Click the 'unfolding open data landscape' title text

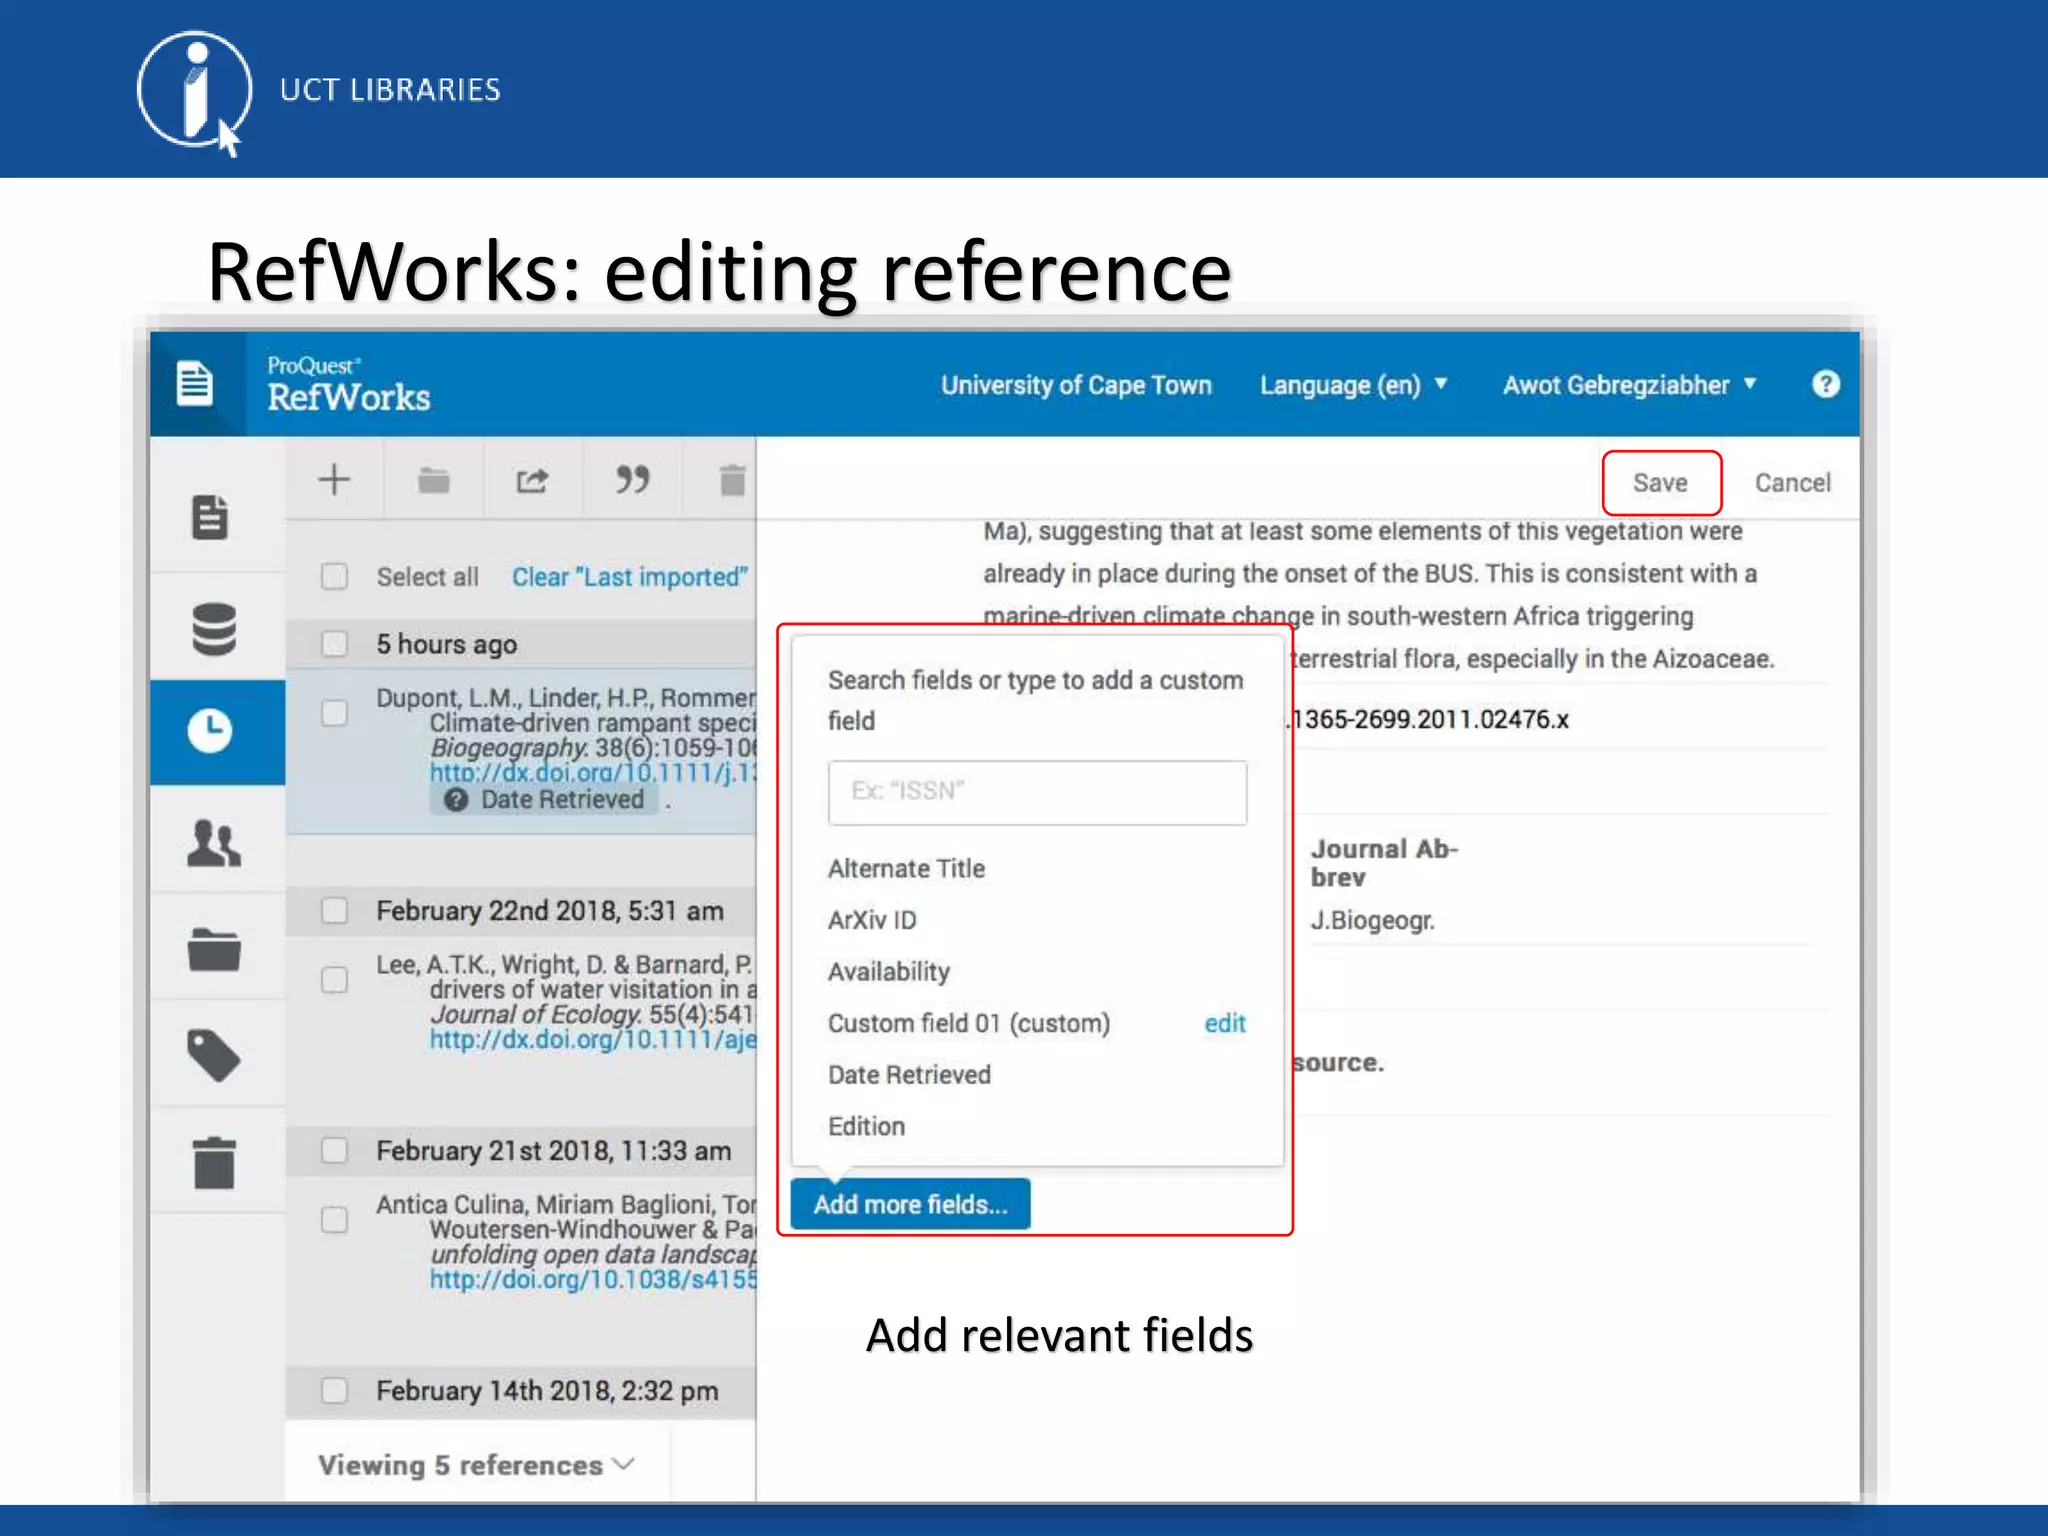(x=593, y=1254)
